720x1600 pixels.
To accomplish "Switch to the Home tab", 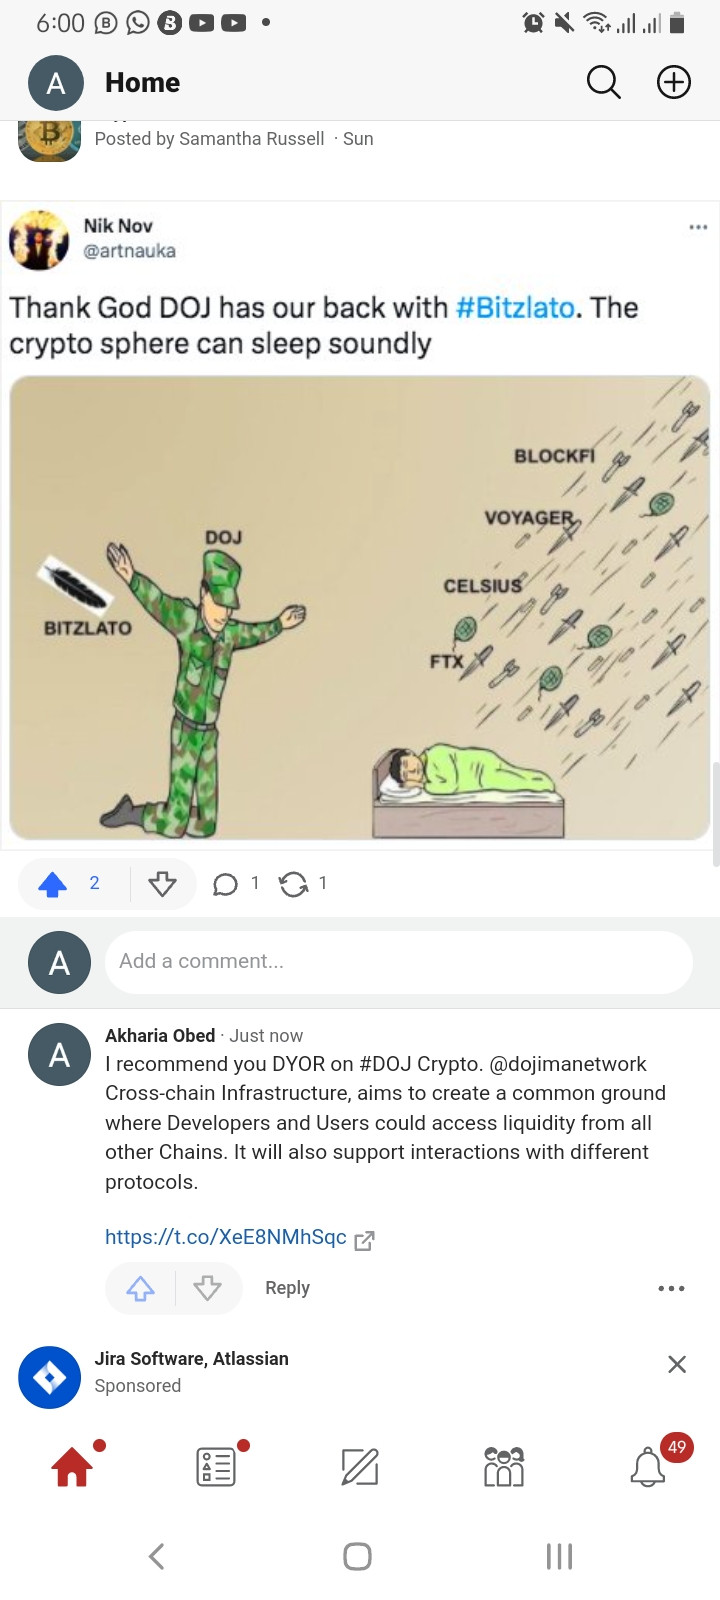I will (73, 1467).
